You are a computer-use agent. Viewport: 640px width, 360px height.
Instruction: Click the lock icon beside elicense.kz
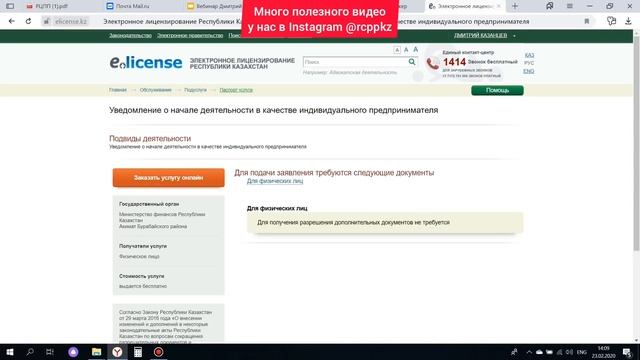[47, 21]
